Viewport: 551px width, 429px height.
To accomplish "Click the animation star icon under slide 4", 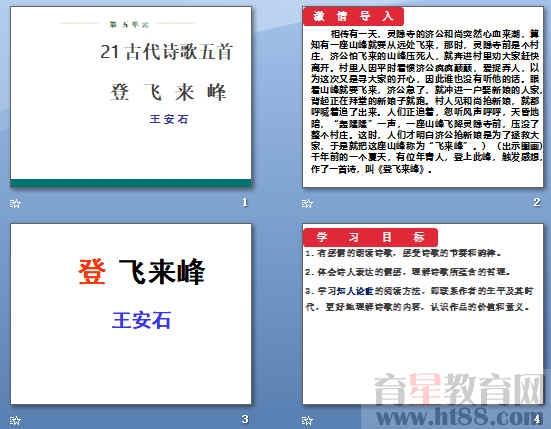I will pos(307,420).
